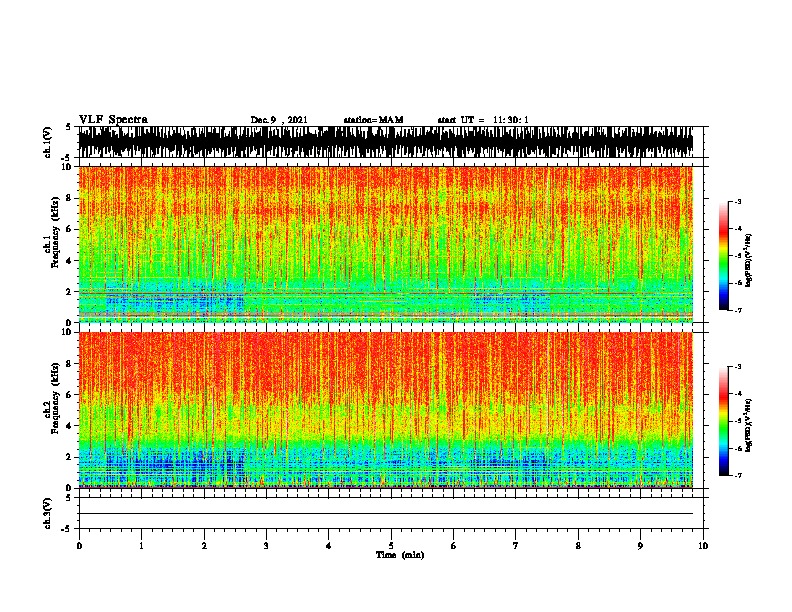Click the ch.1 spectrogram color scale bar
This screenshot has height=612, width=792.
pos(723,256)
